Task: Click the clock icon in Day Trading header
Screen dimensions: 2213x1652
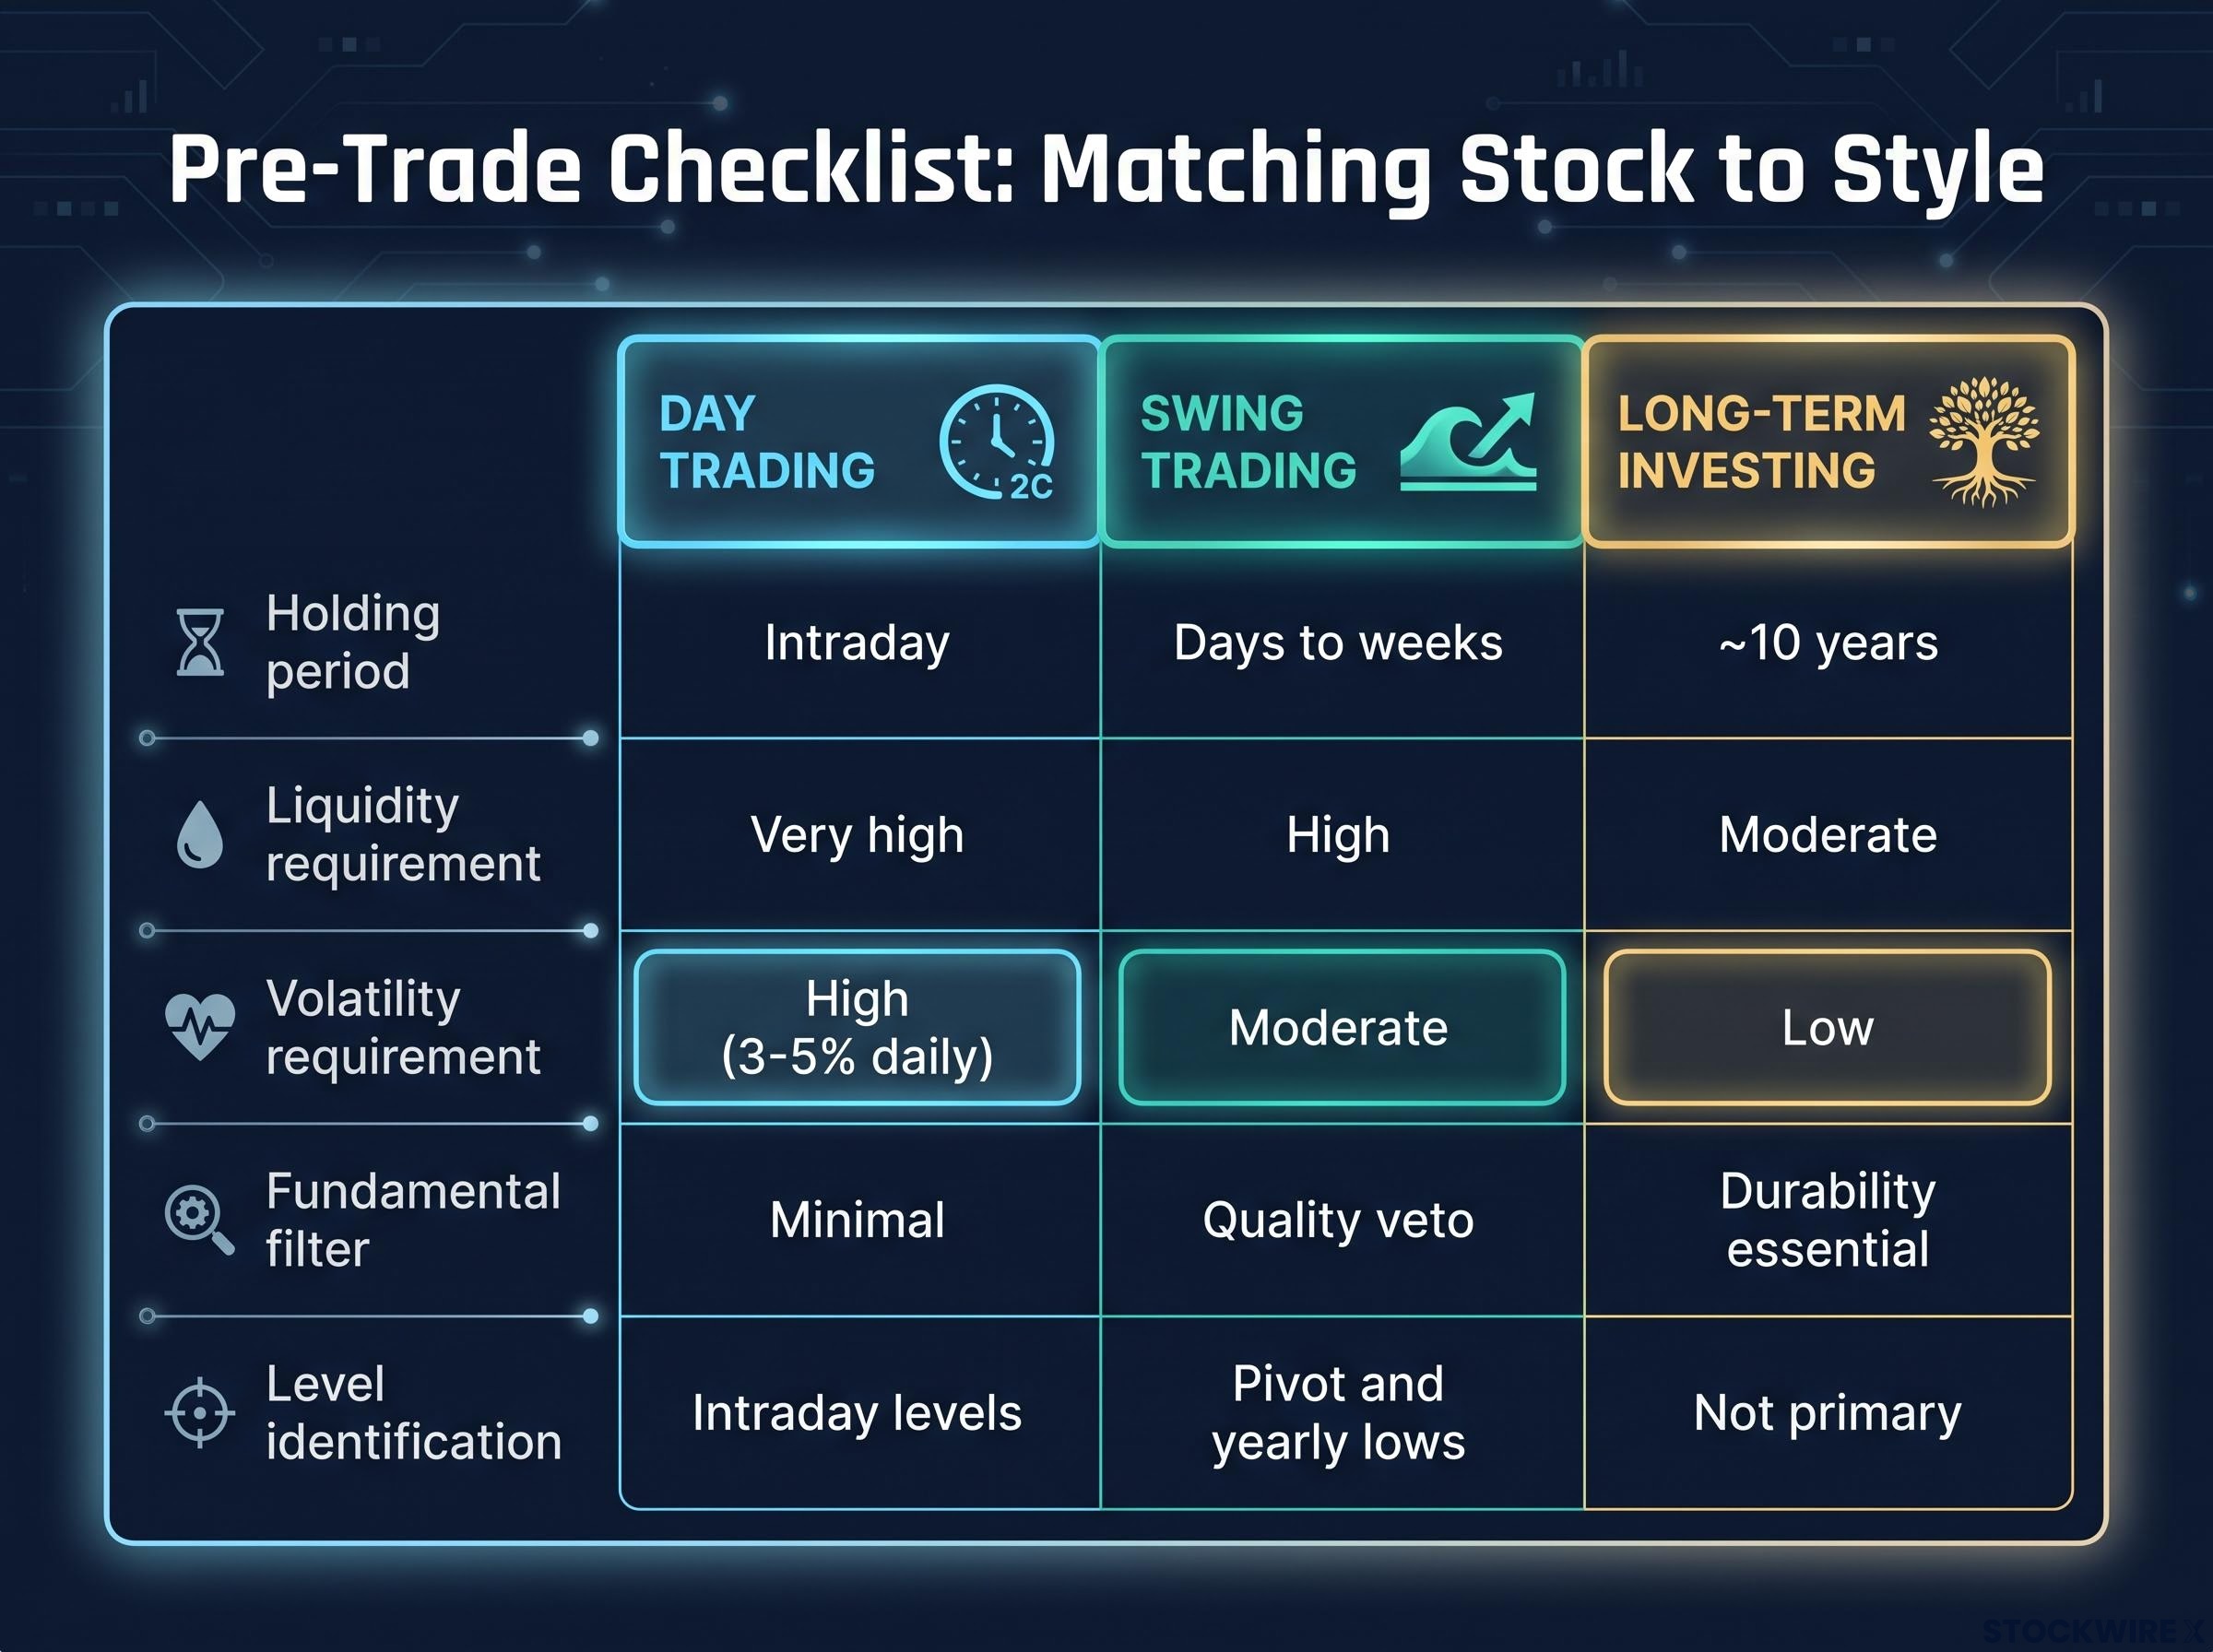Action: point(996,441)
